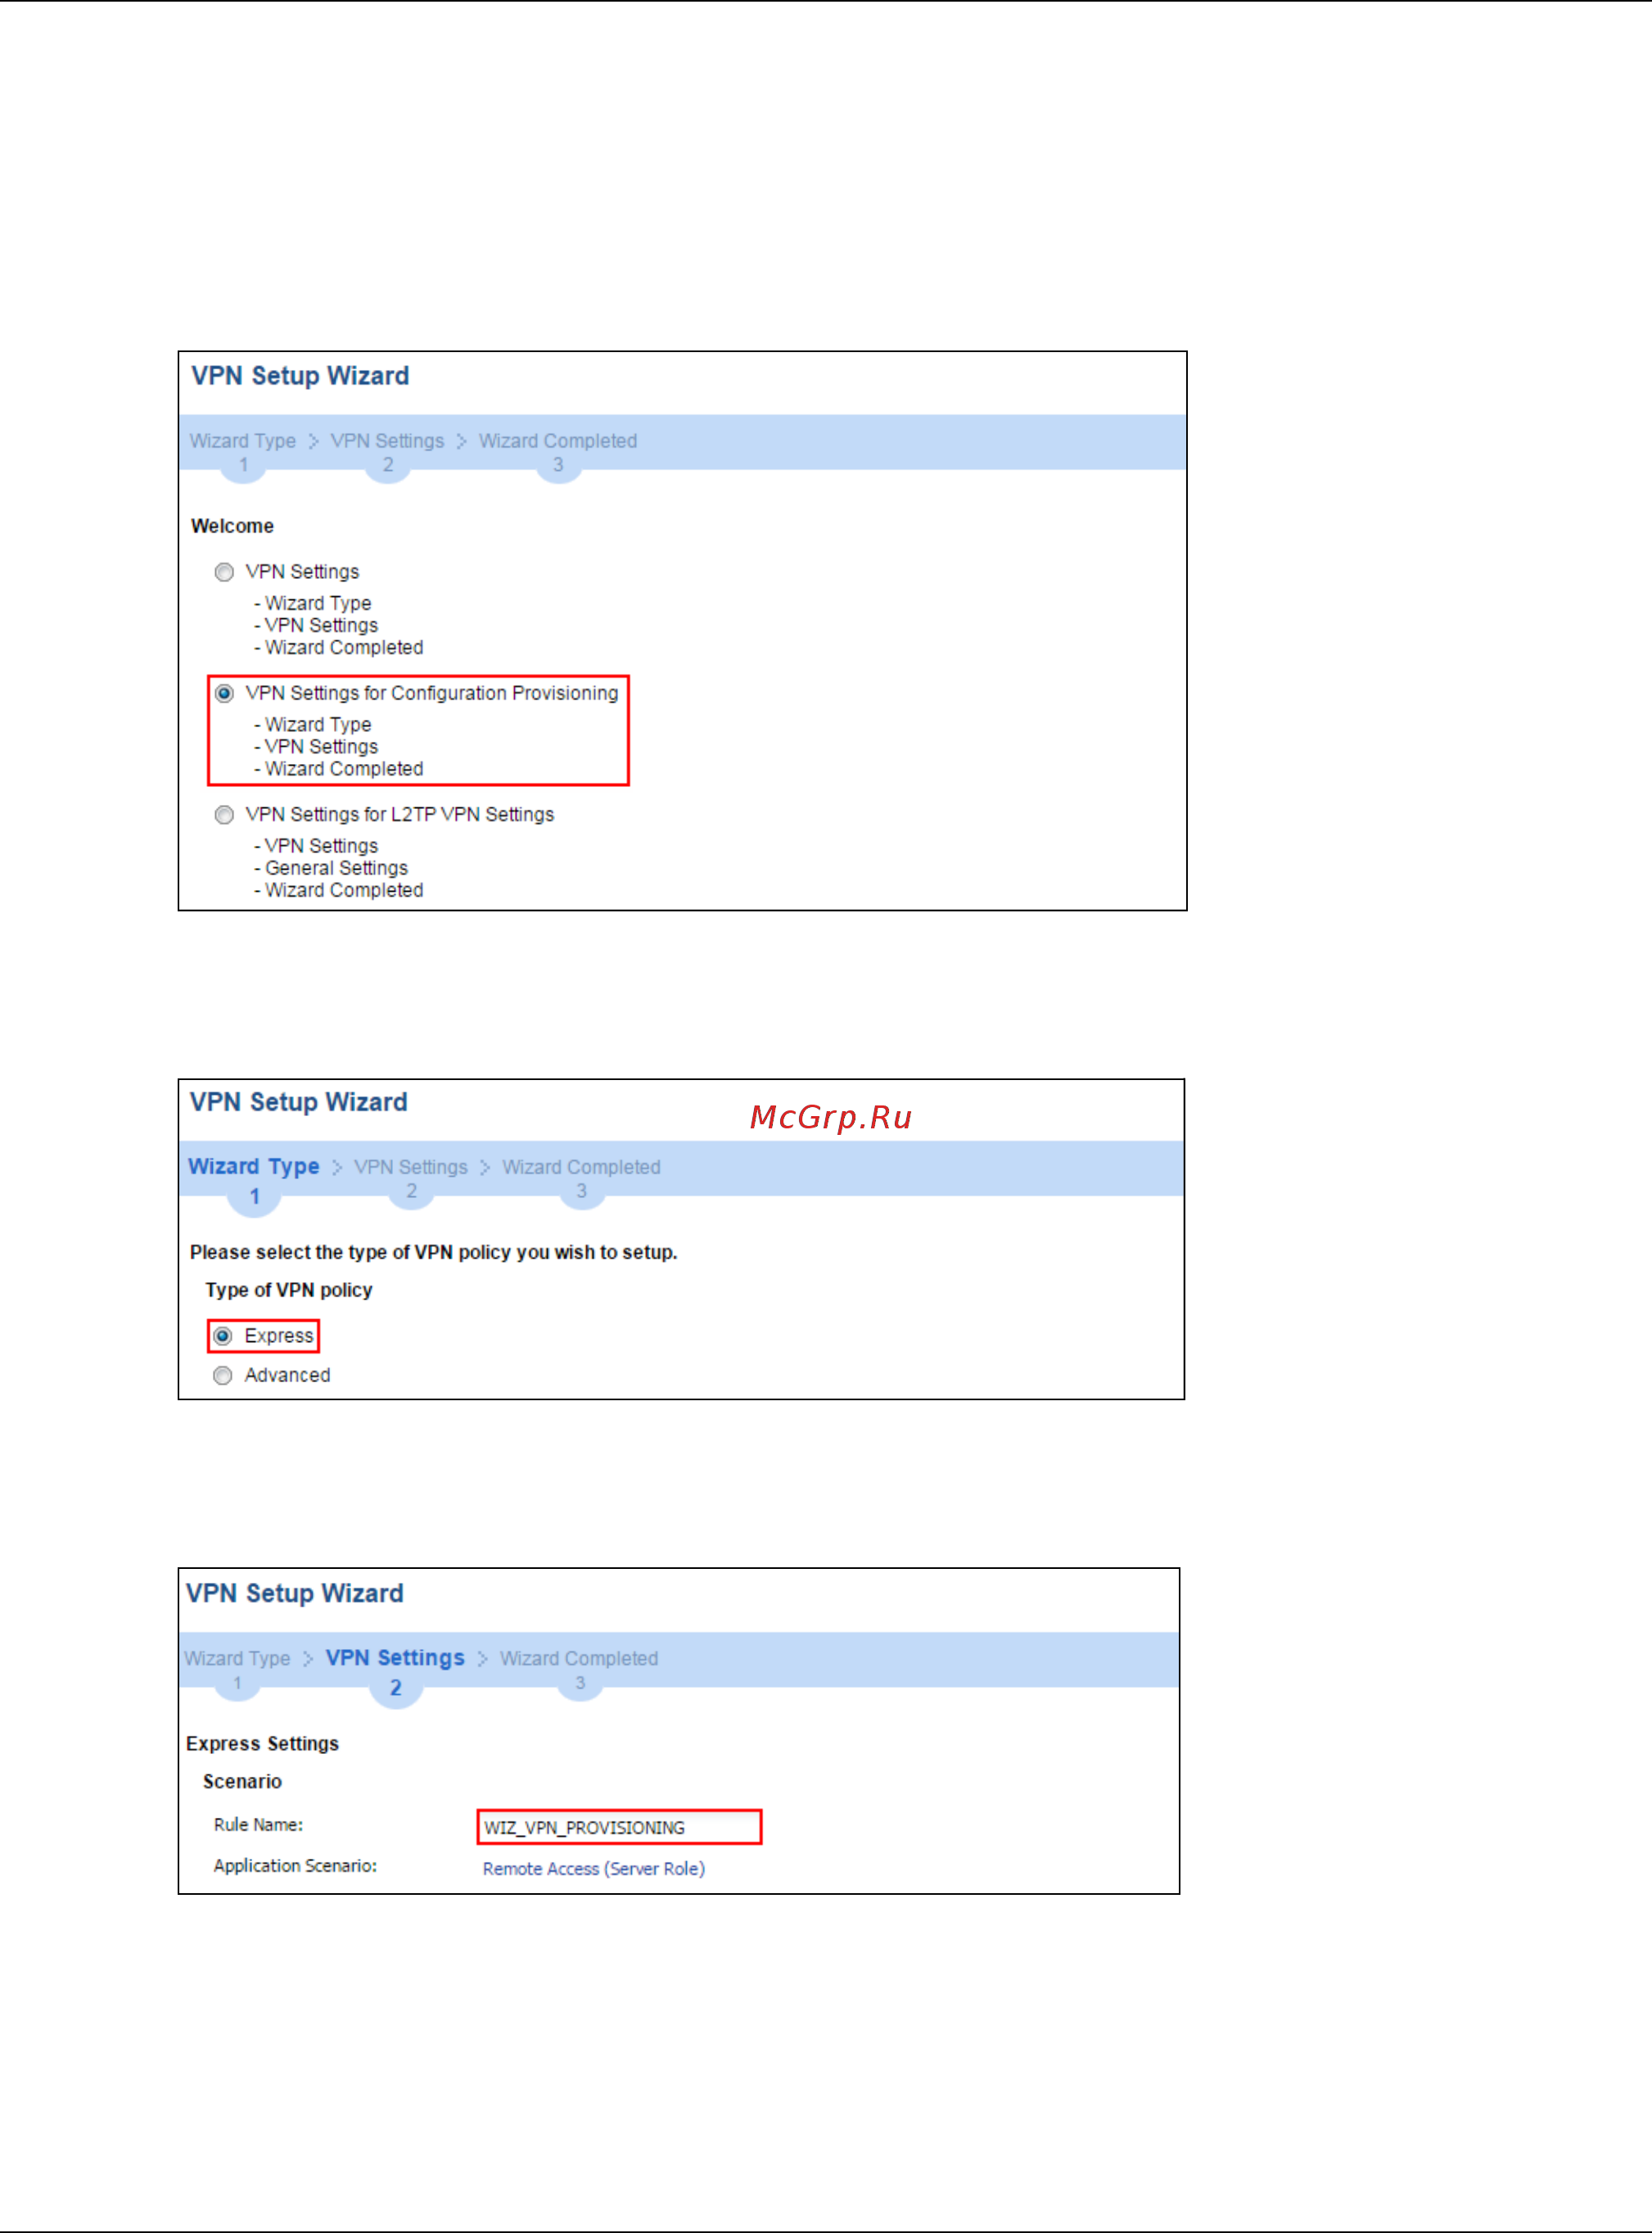Click the 'Scenario' subheading
Viewport: 1652px width, 2233px height.
(242, 1782)
